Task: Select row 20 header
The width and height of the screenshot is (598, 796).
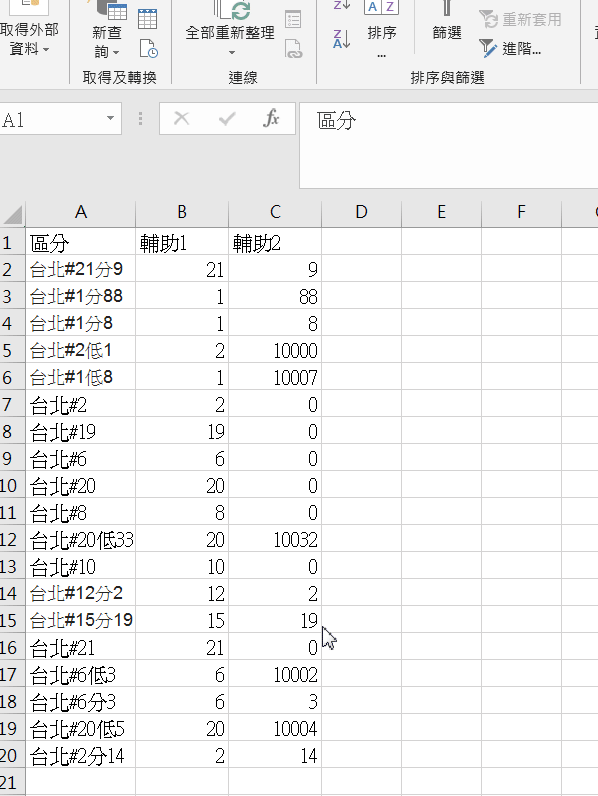Action: (12, 755)
